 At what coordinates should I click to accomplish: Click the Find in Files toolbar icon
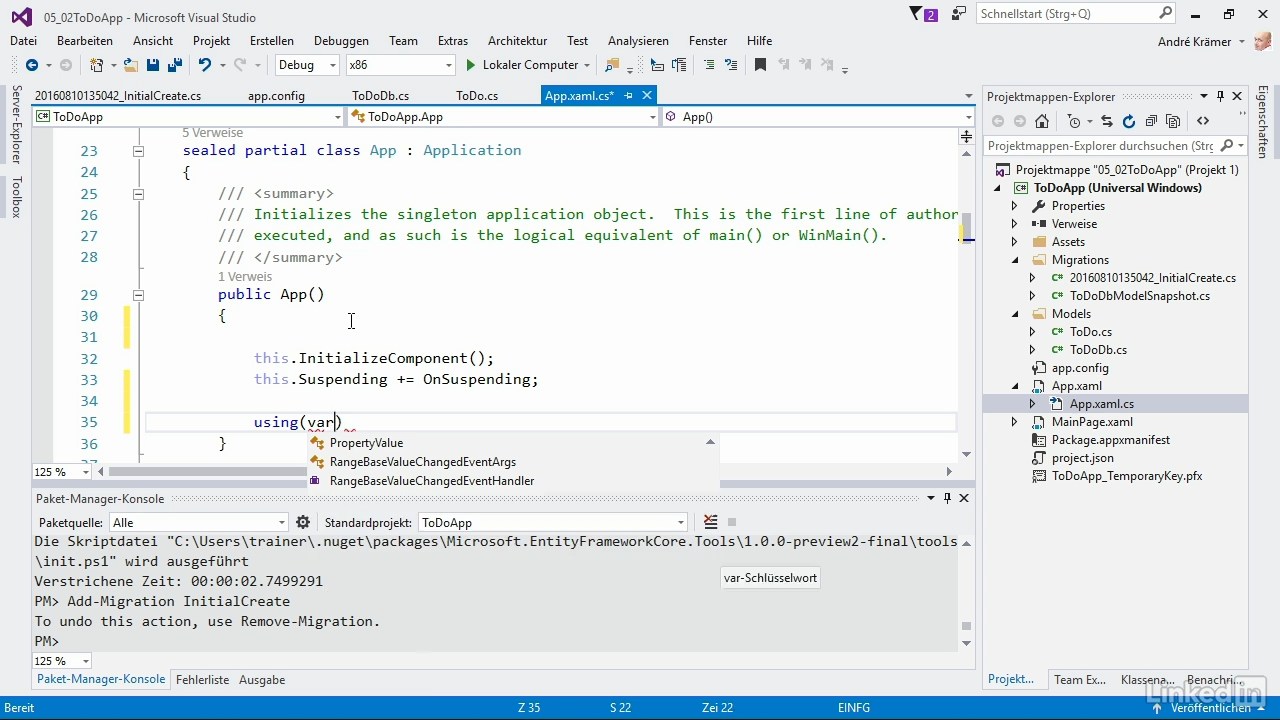coord(612,65)
